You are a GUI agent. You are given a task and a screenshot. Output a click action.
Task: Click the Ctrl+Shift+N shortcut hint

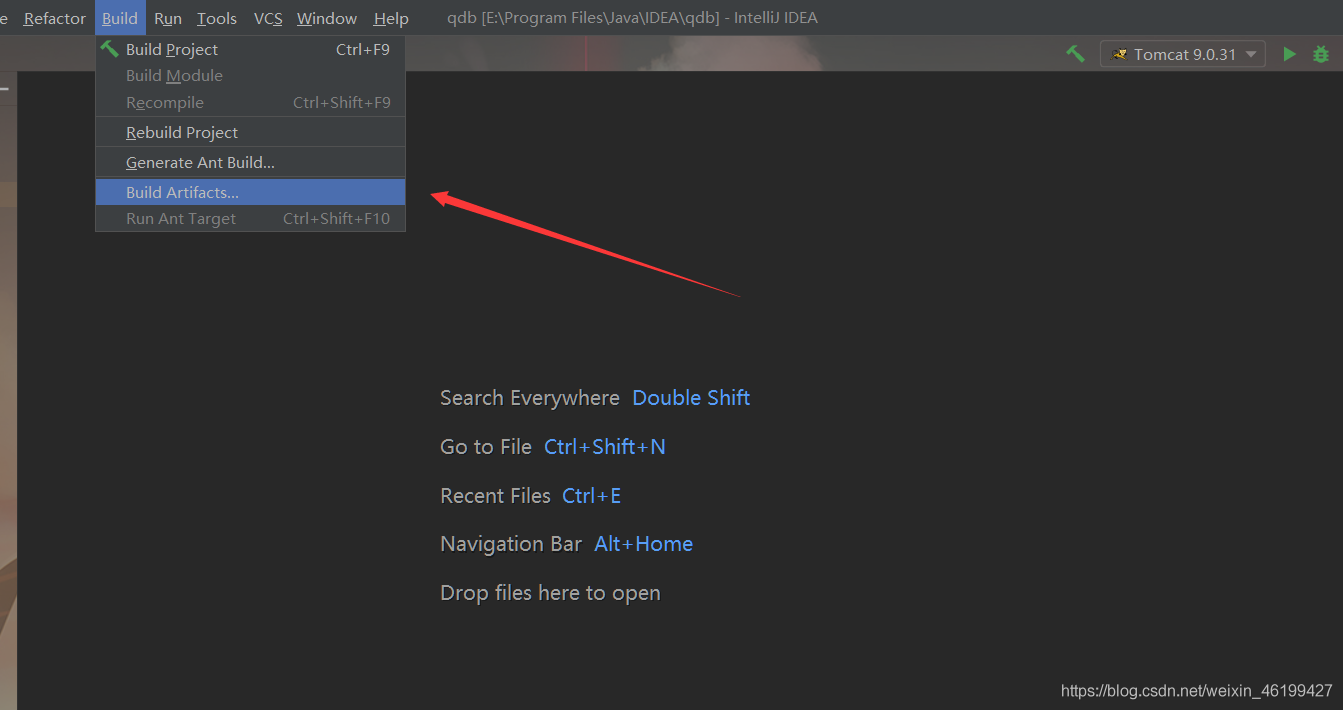(605, 447)
